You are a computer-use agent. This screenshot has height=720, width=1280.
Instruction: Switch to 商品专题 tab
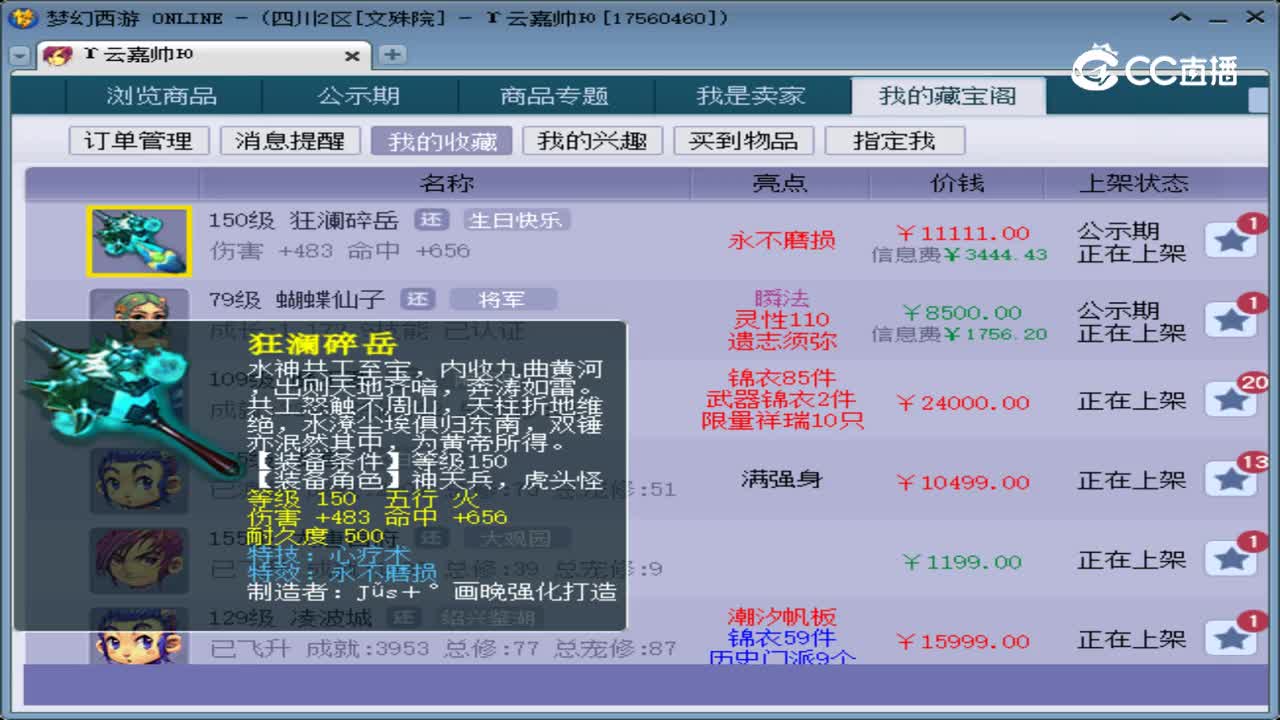point(555,96)
